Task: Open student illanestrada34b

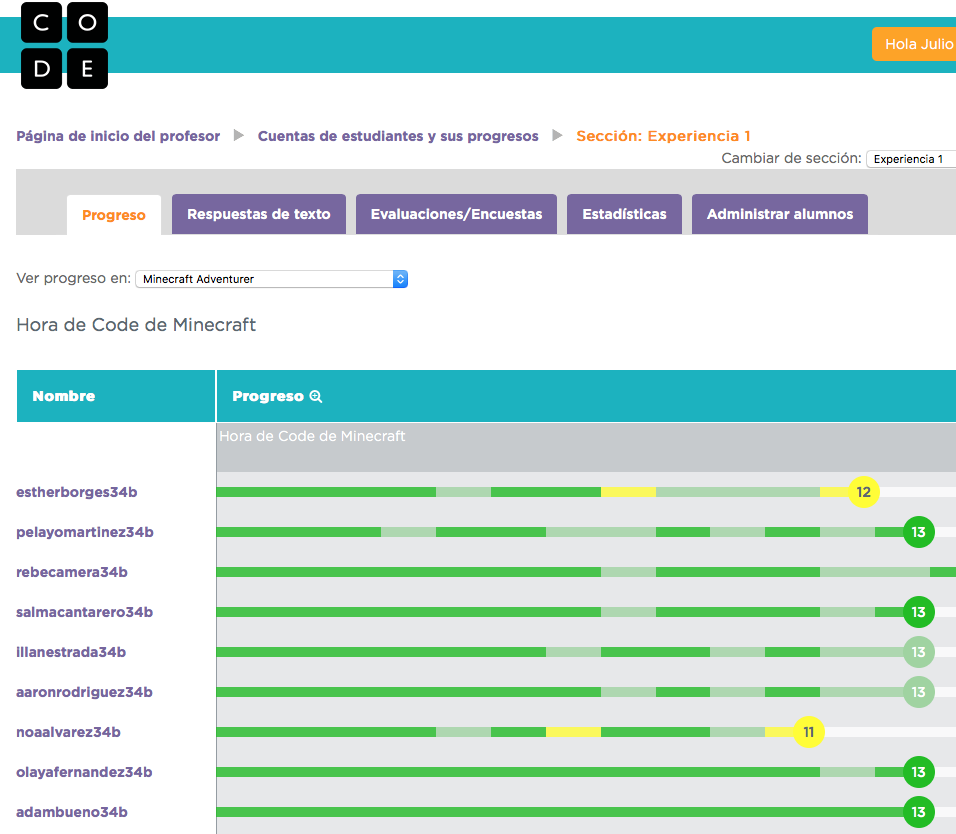Action: pos(71,652)
